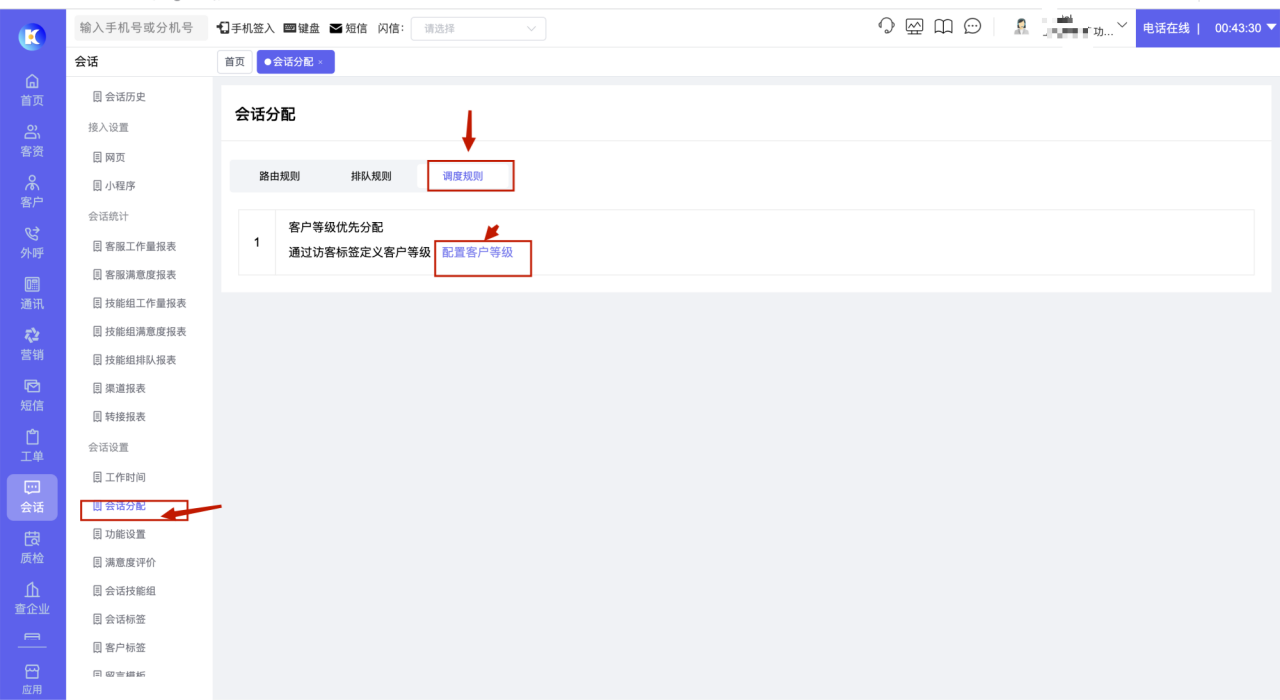The image size is (1280, 700).
Task: Close the 会话分配 page tab
Action: pyautogui.click(x=320, y=62)
